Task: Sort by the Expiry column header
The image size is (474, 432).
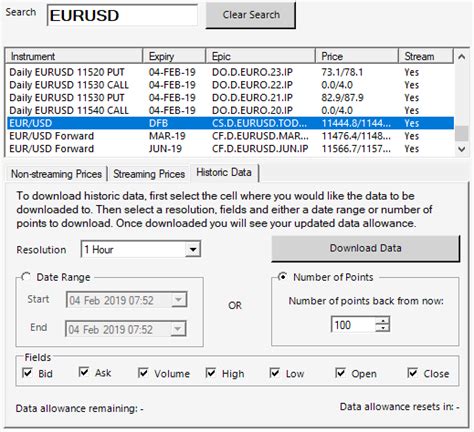Action: coord(174,56)
